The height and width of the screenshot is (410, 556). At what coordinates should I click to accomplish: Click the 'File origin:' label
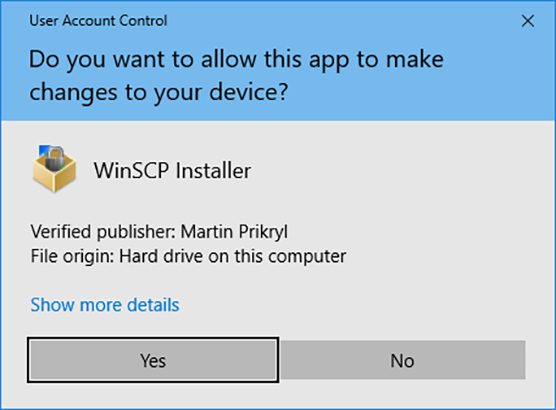[72, 256]
